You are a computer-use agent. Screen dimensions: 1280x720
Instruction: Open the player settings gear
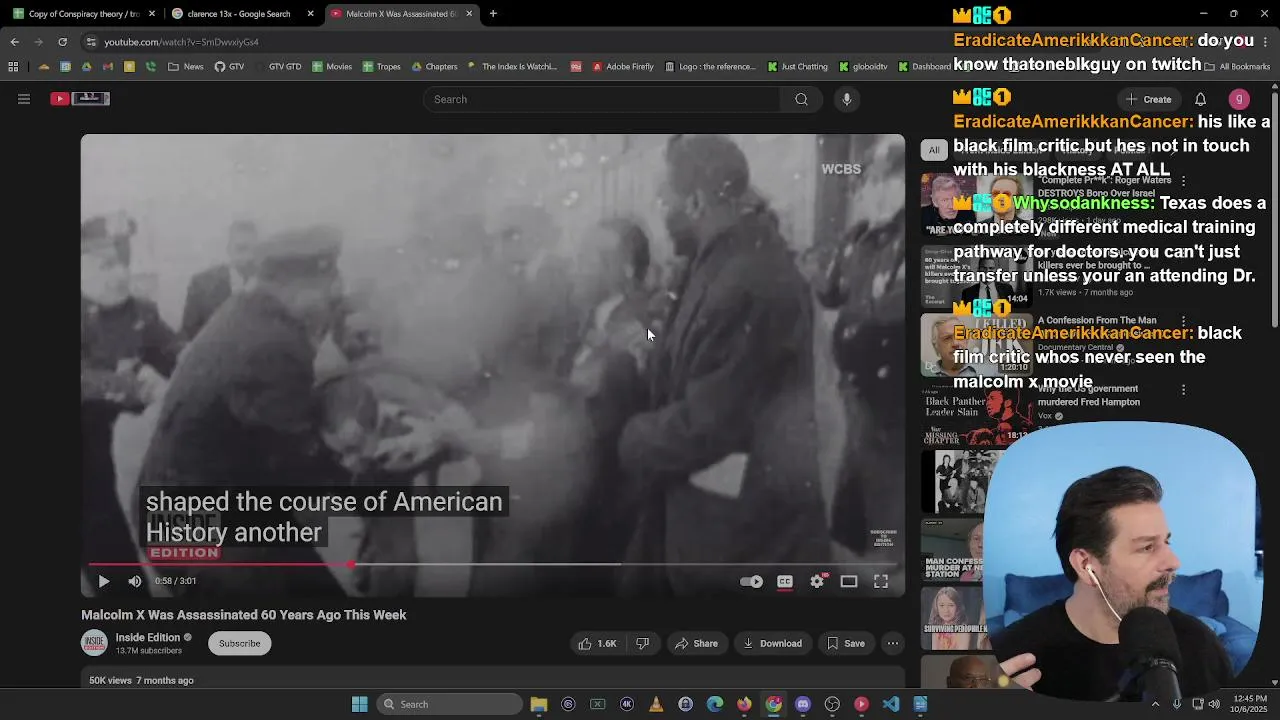[817, 581]
